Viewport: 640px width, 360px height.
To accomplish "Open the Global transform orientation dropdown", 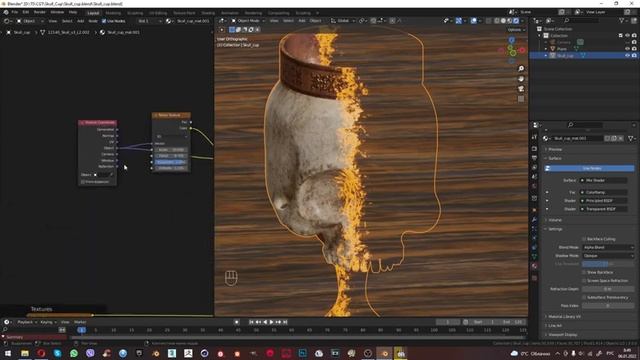I will [x=343, y=21].
